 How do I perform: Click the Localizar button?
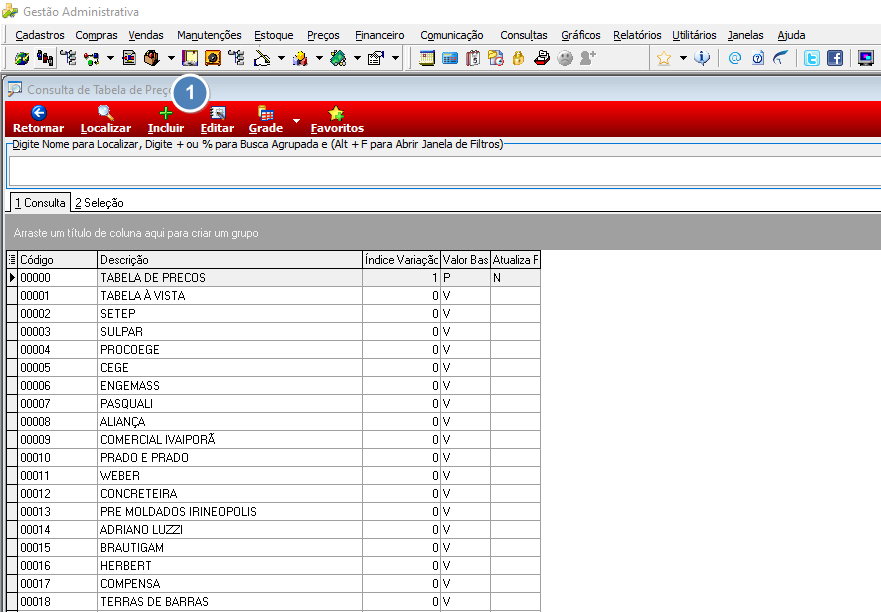coord(106,120)
